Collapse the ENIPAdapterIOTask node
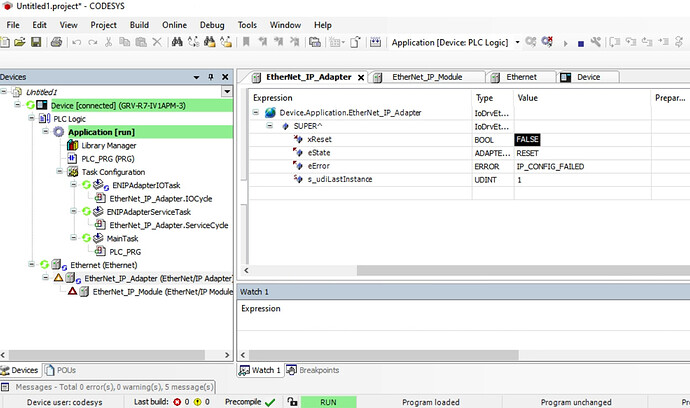The image size is (690, 408). coord(73,184)
